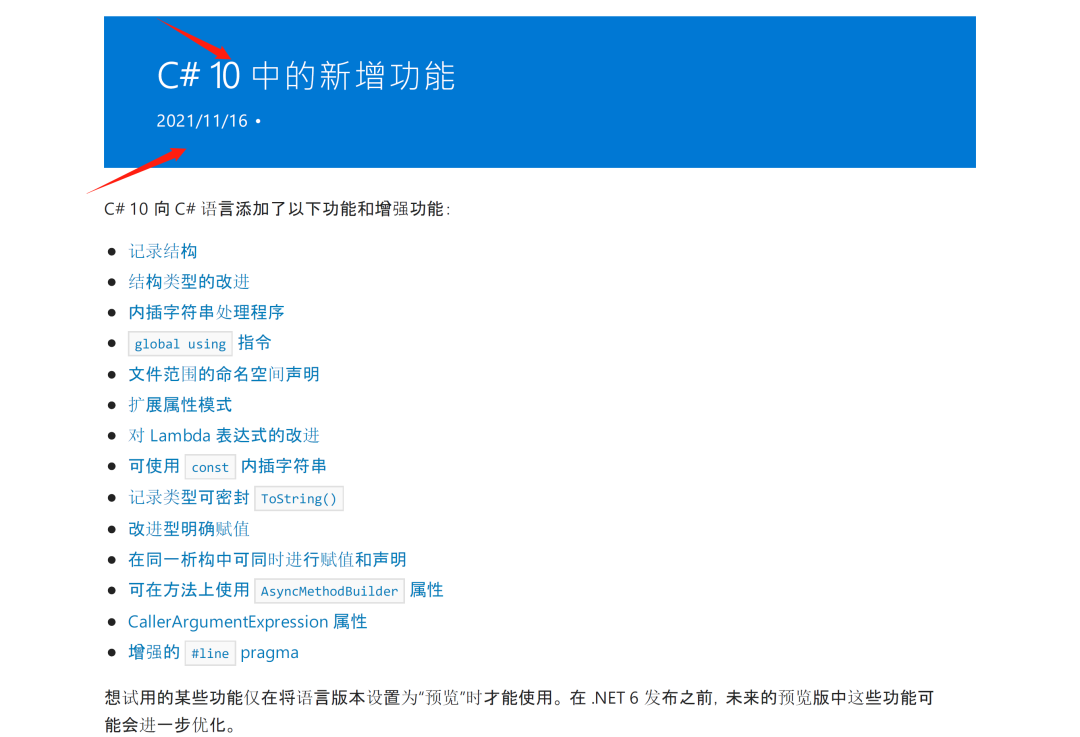1080x737 pixels.
Task: Click the title C# 10 中的新增功能
Action: click(x=306, y=75)
